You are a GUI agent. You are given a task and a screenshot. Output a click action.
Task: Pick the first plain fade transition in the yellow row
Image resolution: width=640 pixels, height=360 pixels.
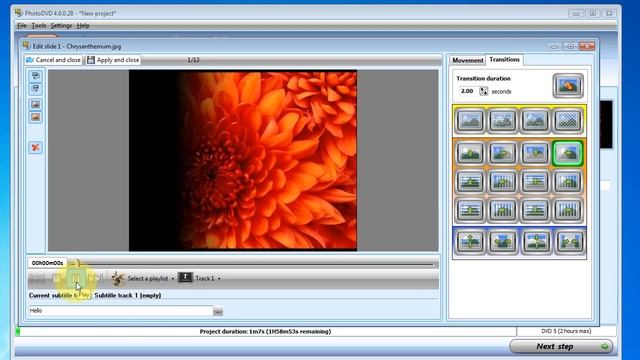470,120
